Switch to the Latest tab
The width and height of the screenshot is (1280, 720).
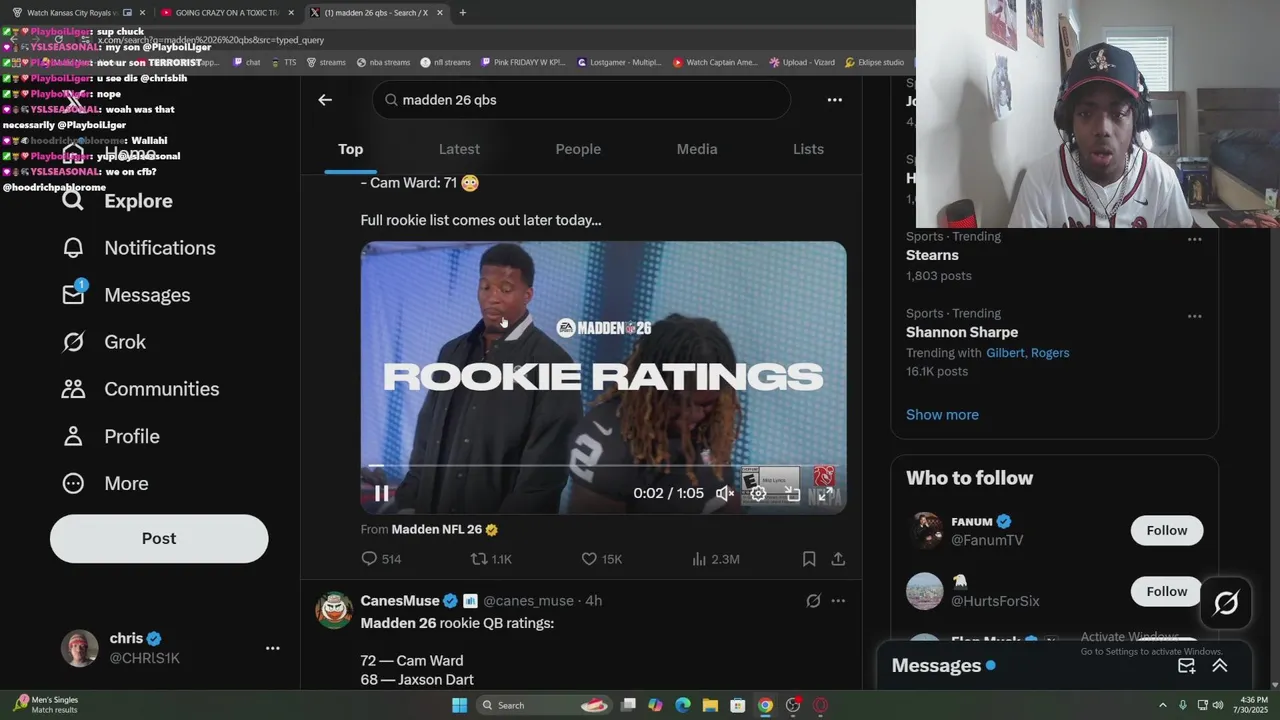coord(459,149)
